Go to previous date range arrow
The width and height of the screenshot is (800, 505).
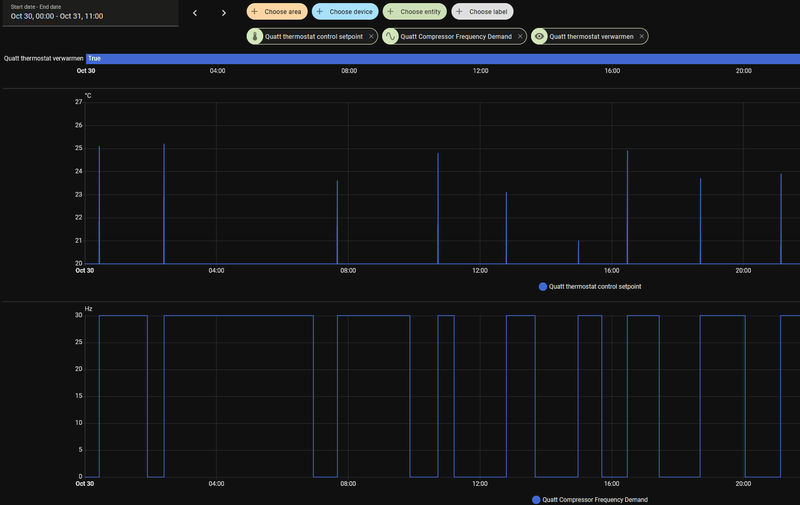pyautogui.click(x=195, y=13)
